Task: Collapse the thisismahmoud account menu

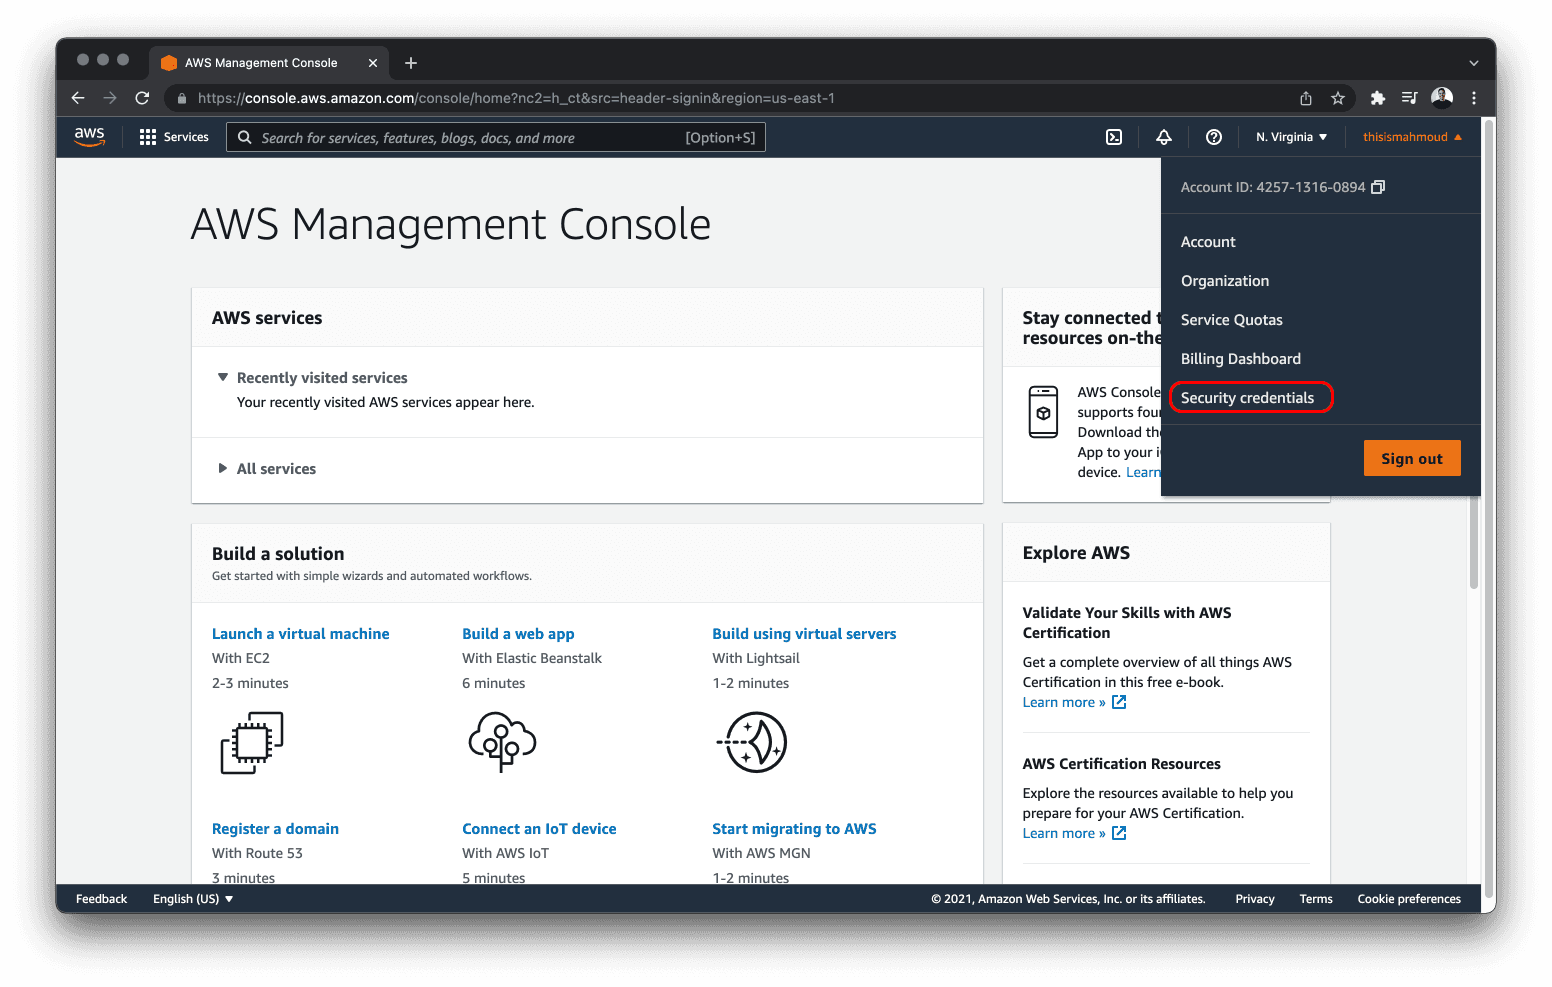Action: point(1411,137)
